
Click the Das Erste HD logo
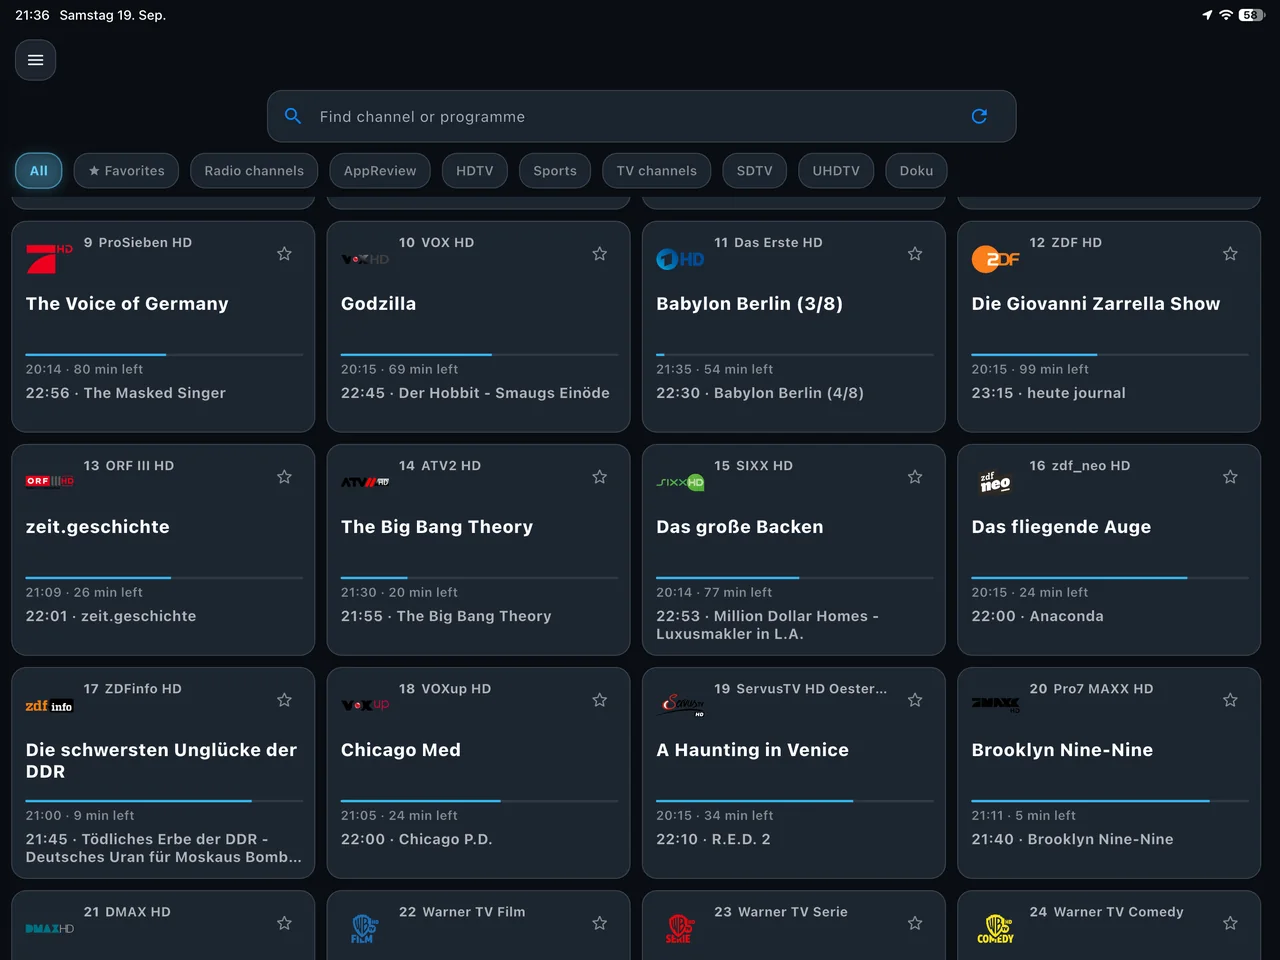click(680, 259)
